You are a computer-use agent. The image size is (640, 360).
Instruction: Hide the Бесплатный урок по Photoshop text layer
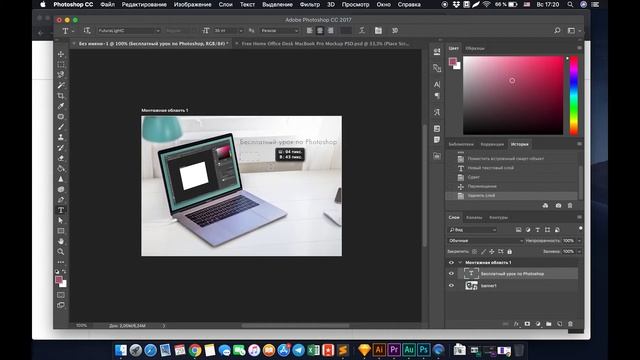[x=451, y=274]
